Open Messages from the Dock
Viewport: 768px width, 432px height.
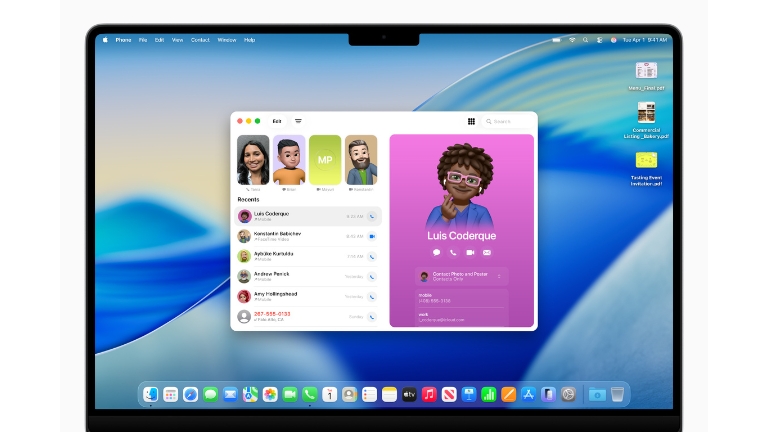(x=210, y=394)
